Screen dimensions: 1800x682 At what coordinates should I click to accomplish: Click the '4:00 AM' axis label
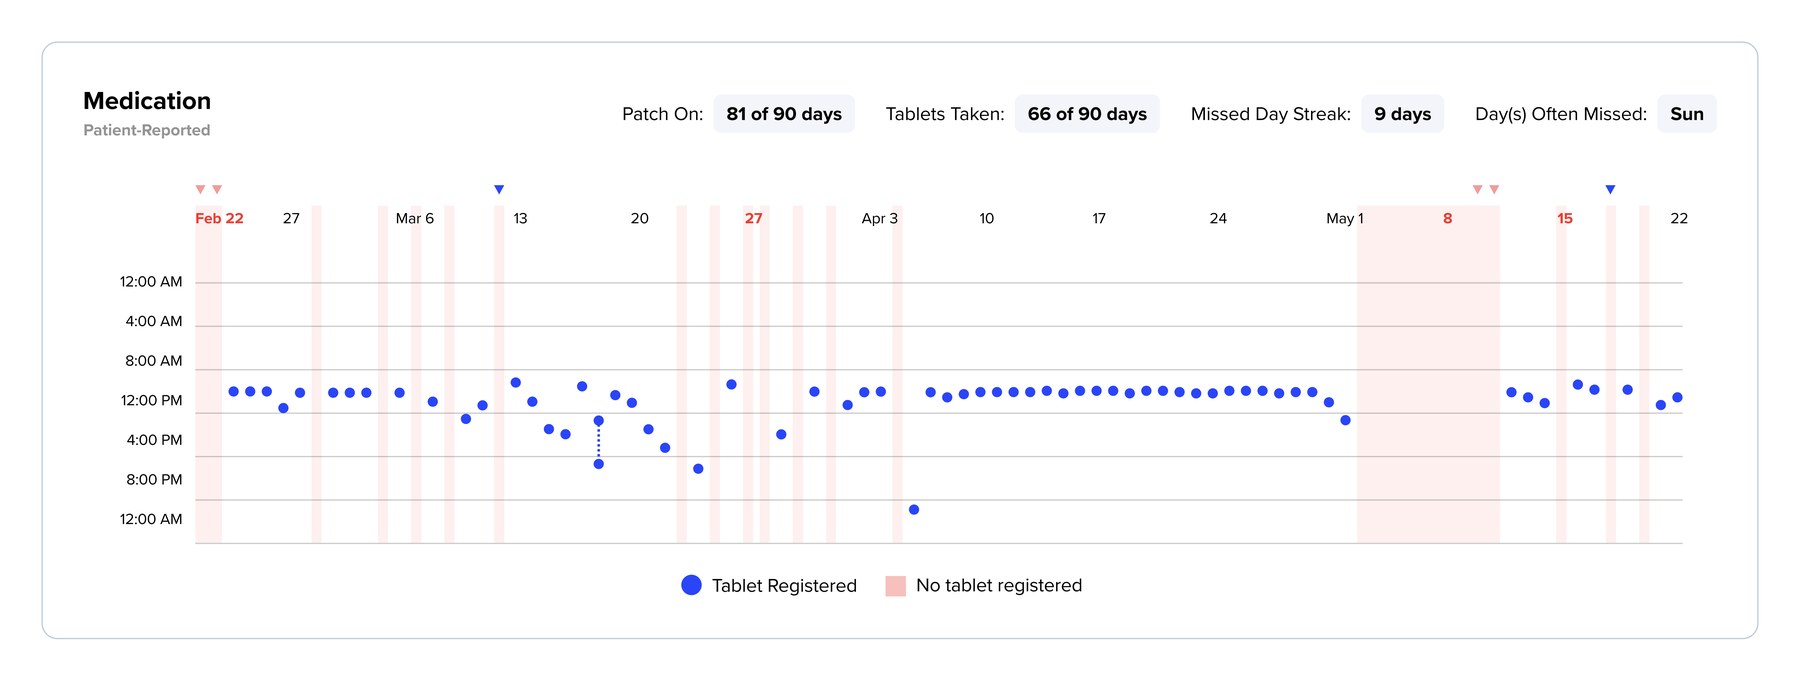[x=153, y=321]
